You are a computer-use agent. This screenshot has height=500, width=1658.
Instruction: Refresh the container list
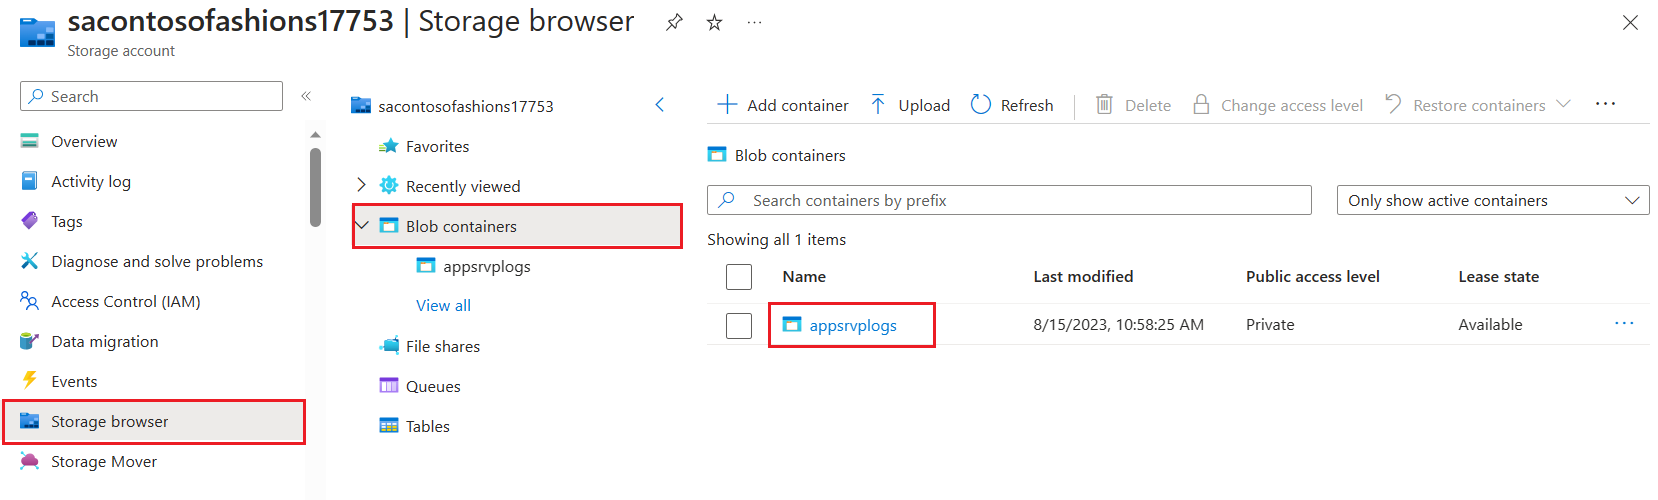(1012, 105)
